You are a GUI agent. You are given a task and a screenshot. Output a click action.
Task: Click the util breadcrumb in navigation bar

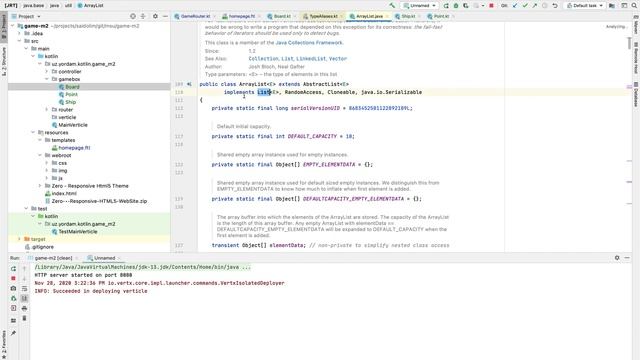coord(69,6)
